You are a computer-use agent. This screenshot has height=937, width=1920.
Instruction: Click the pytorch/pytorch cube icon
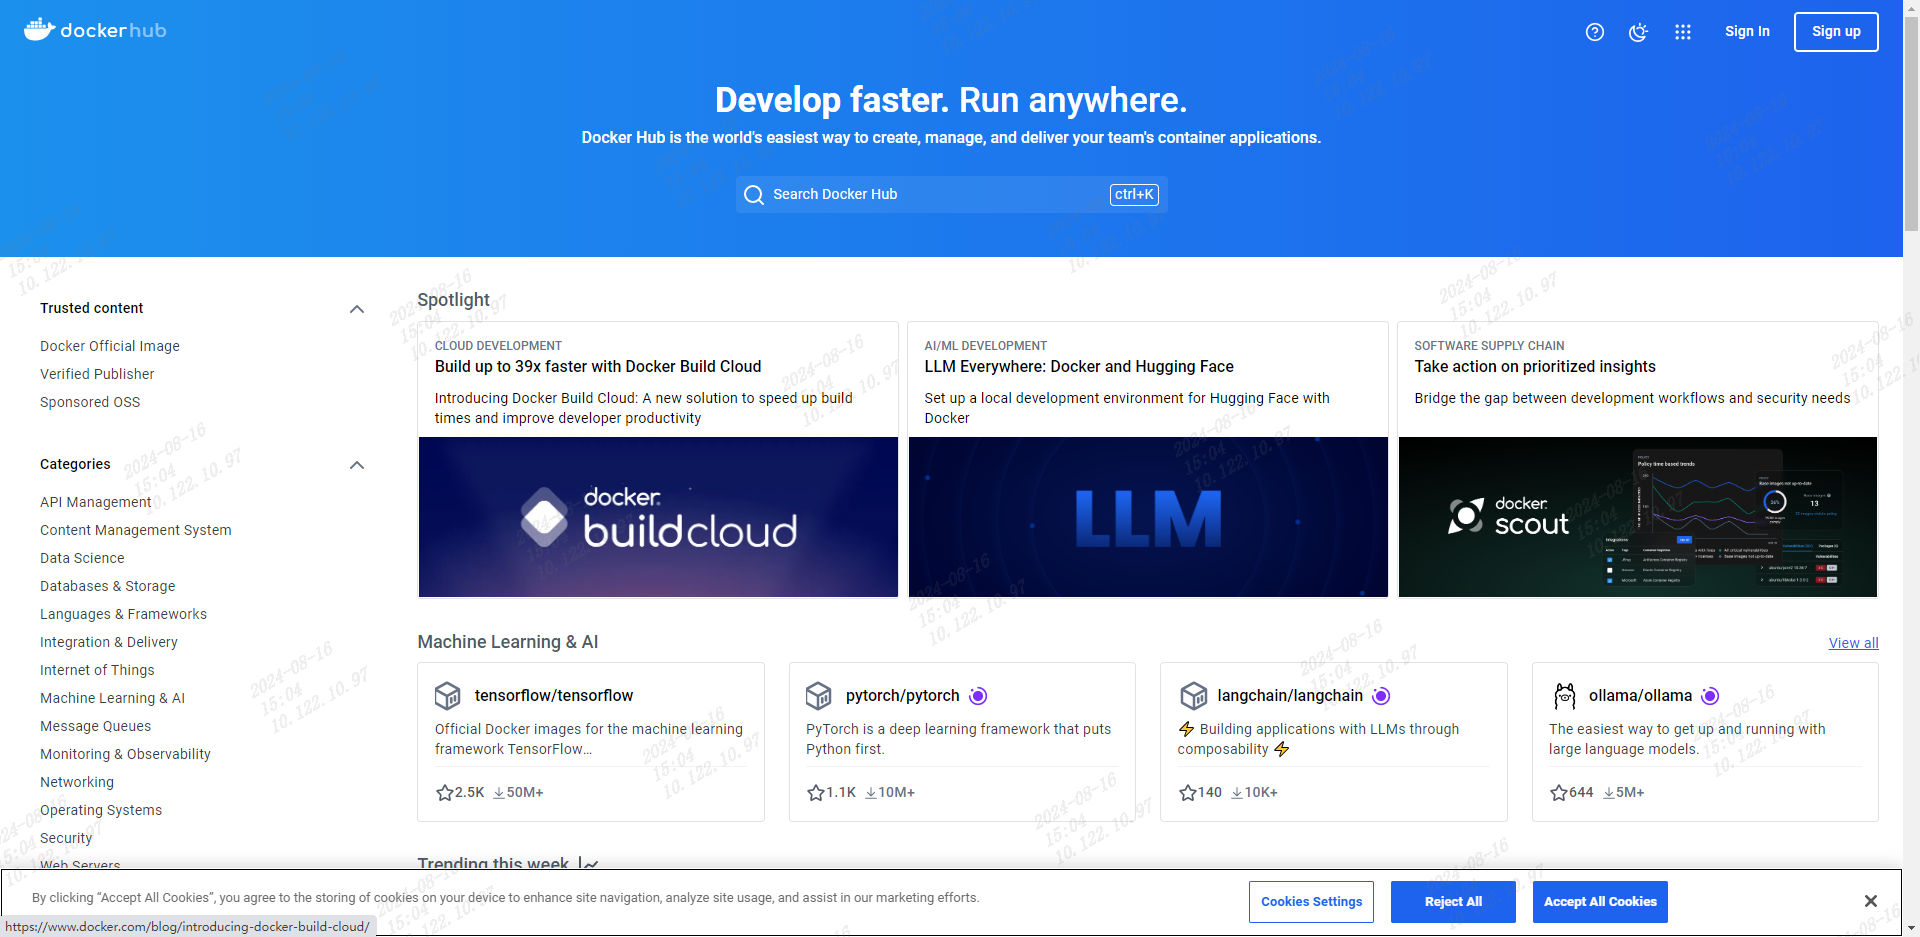click(x=819, y=695)
